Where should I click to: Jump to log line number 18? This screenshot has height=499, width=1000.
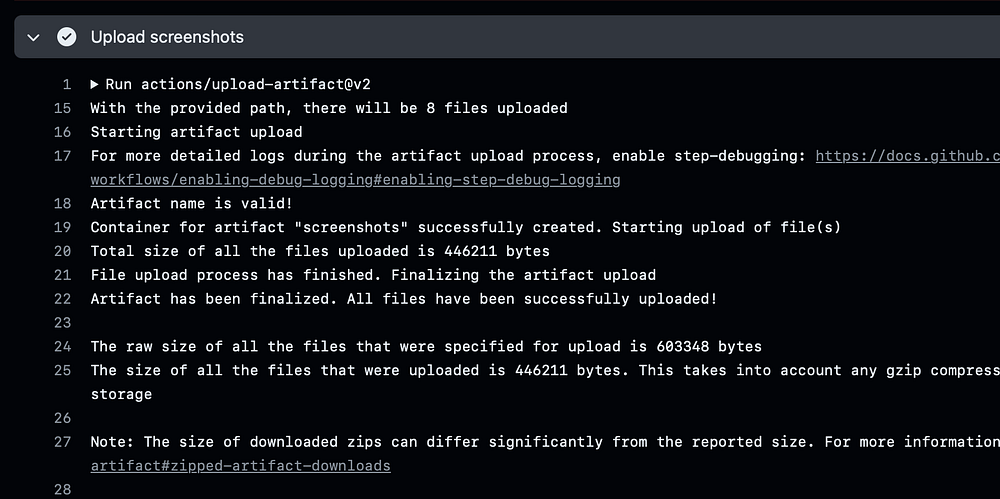[x=62, y=204]
